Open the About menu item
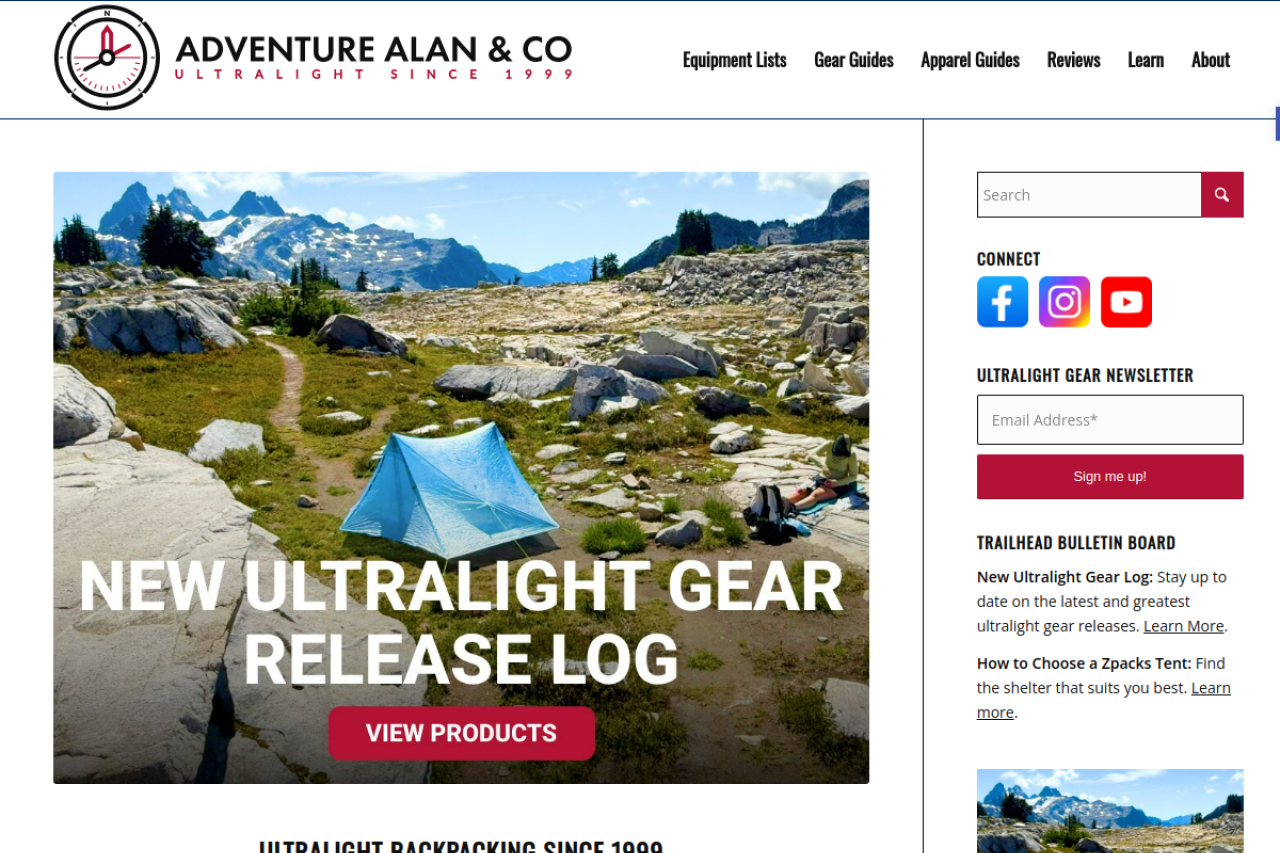This screenshot has width=1280, height=853. coord(1211,60)
